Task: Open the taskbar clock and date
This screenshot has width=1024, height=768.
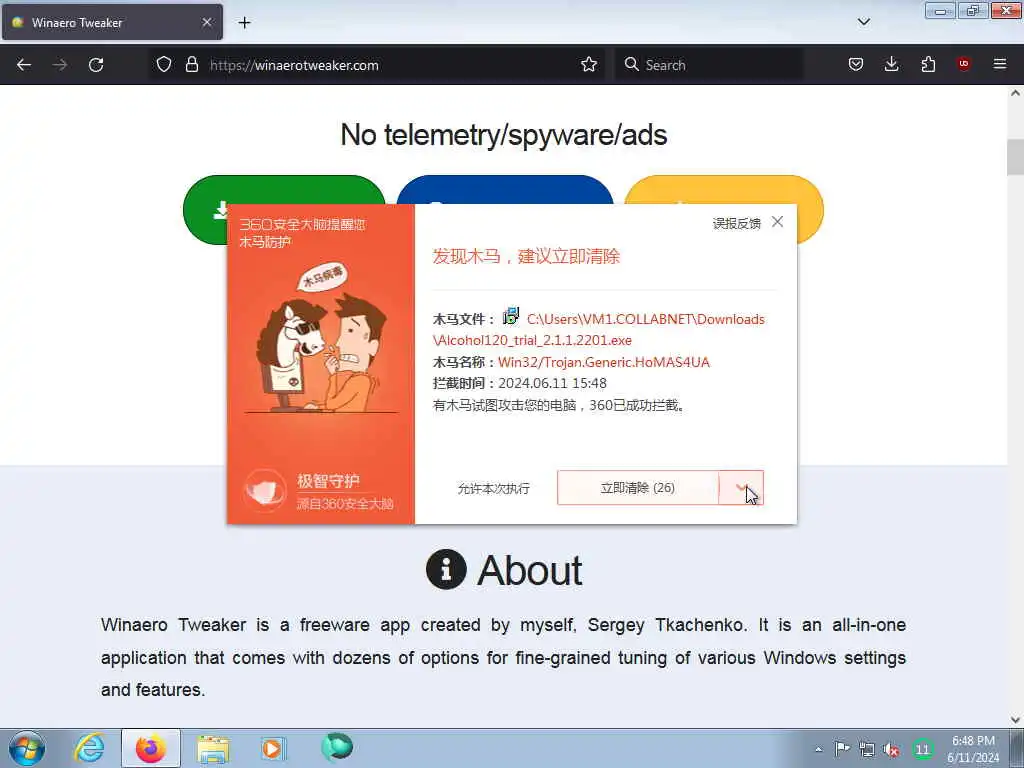Action: tap(973, 749)
